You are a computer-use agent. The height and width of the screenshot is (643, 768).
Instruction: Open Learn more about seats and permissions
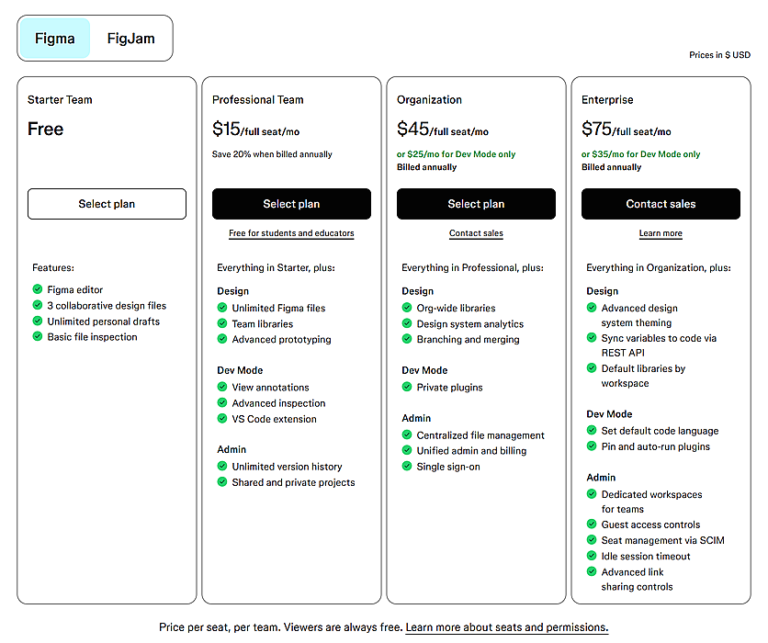(x=506, y=628)
